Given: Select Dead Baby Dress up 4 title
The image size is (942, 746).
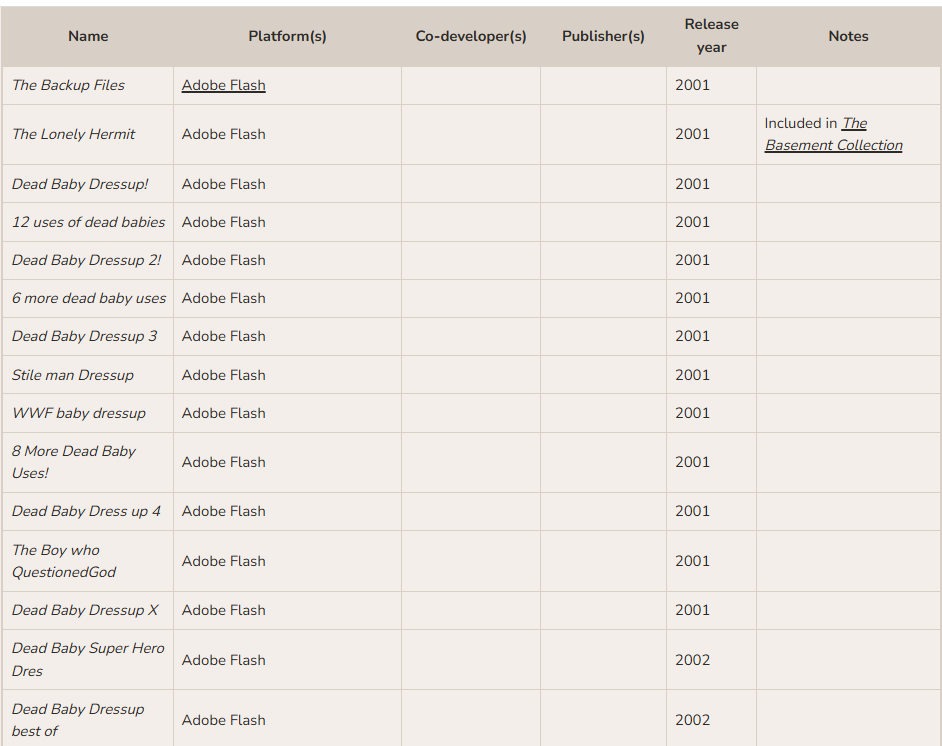Looking at the screenshot, I should (x=87, y=511).
